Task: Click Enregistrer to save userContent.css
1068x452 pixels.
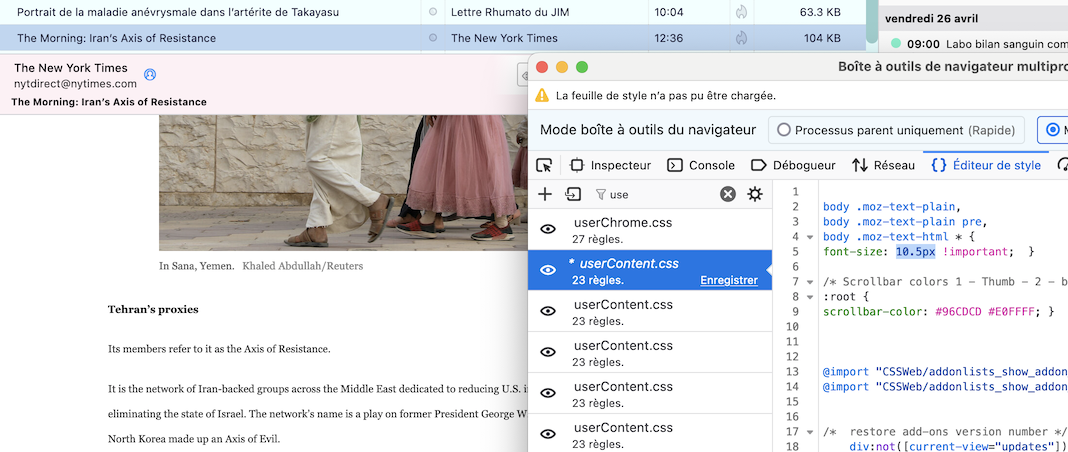Action: pyautogui.click(x=728, y=280)
